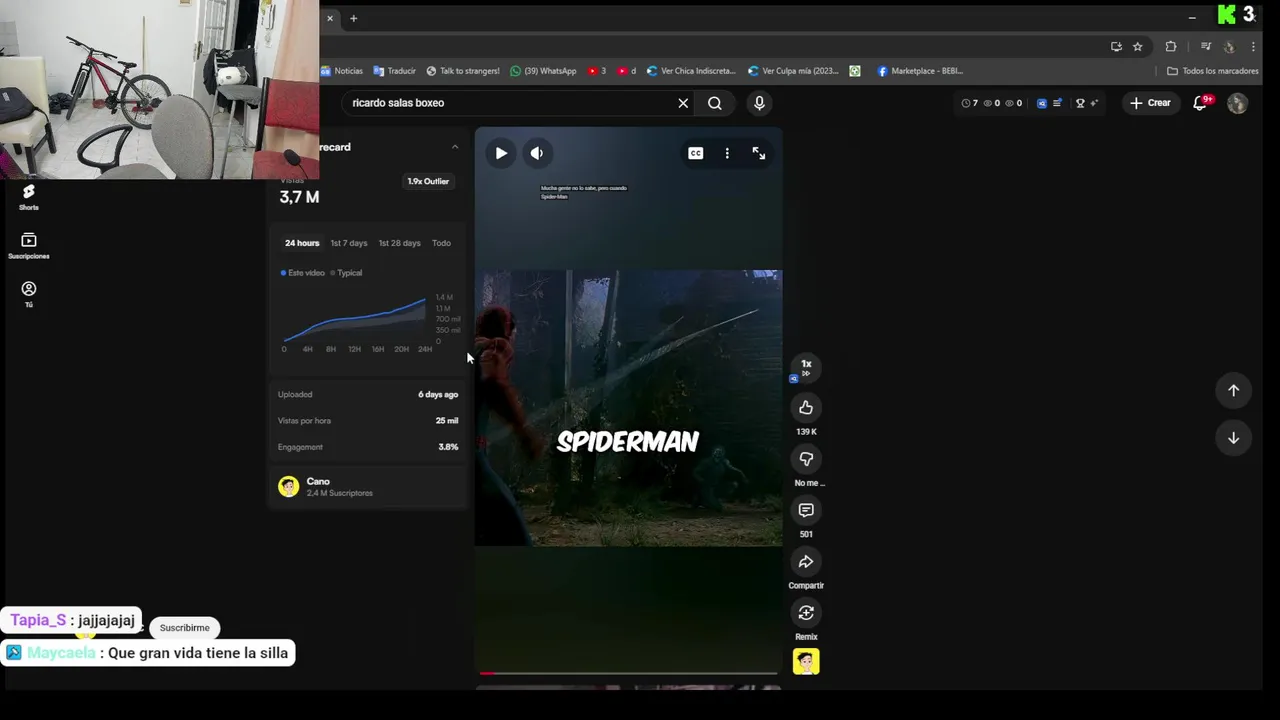
Task: Open the Marketplace Facebook bookmark
Action: coord(920,71)
